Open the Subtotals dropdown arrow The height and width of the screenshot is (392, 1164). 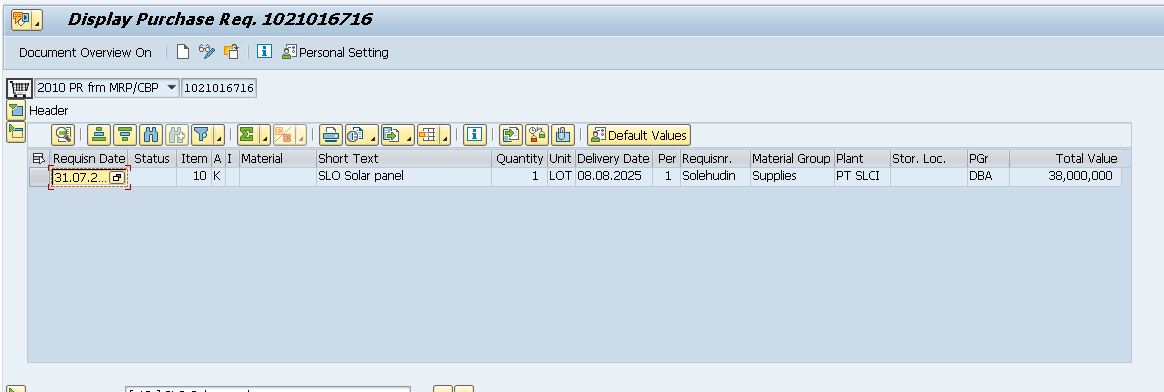click(301, 135)
